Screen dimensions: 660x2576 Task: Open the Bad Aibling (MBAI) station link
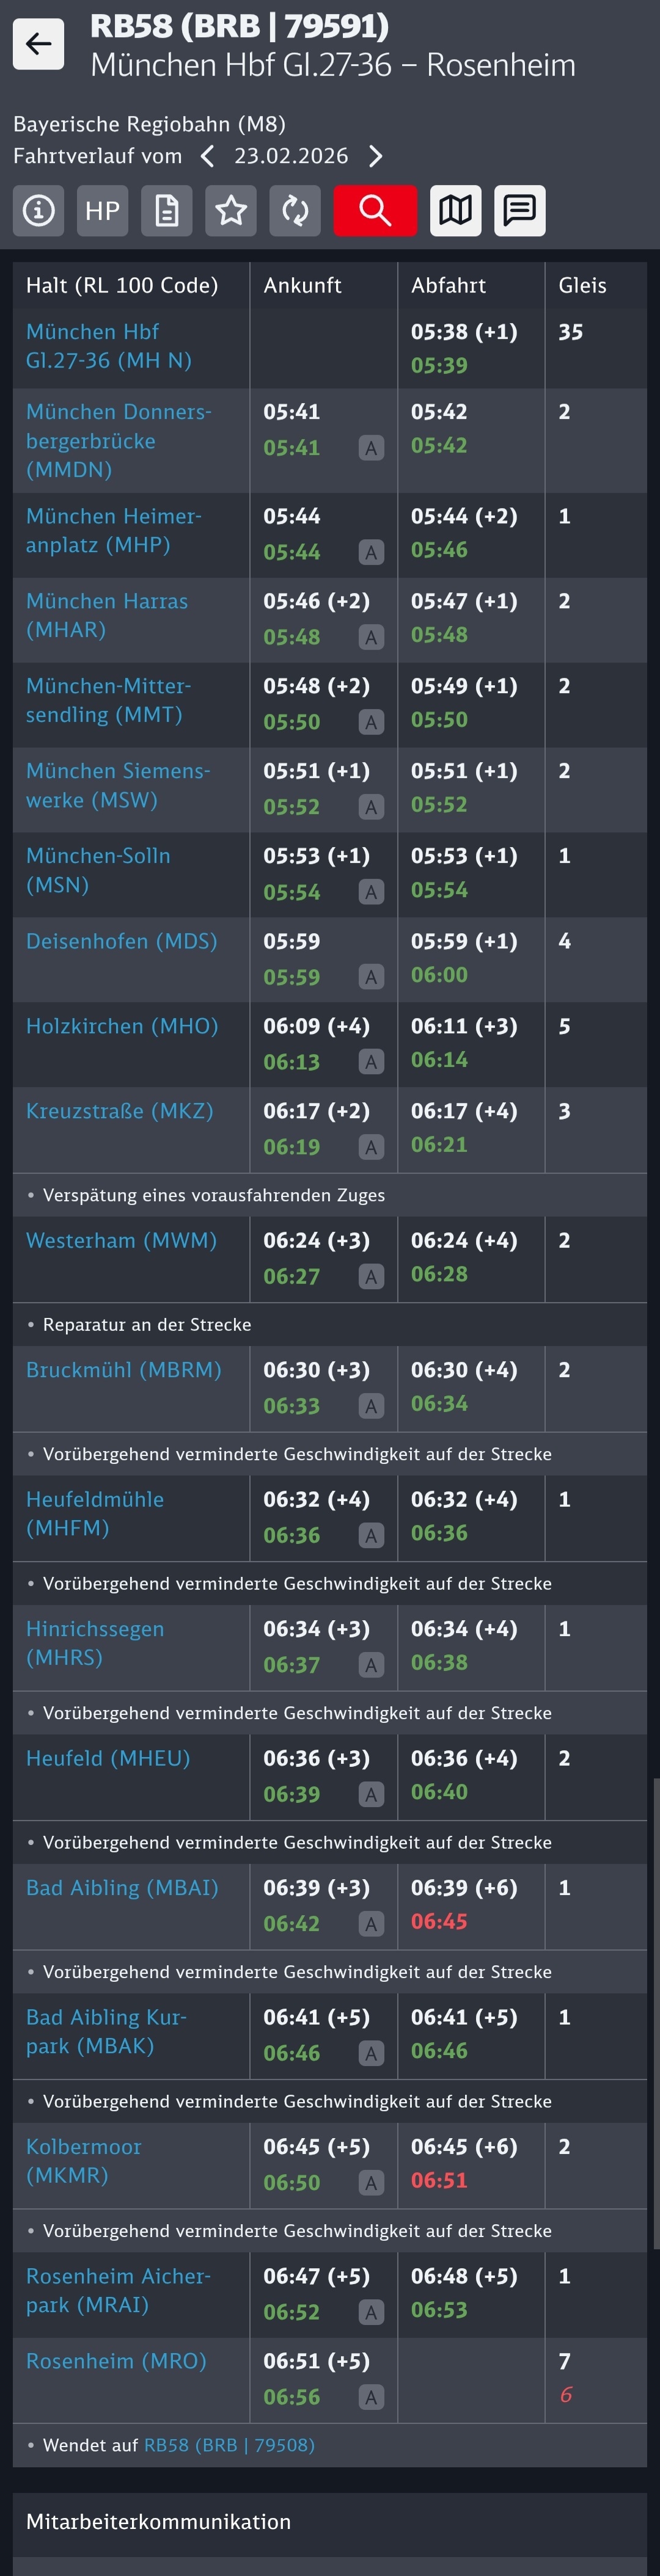pyautogui.click(x=122, y=1888)
